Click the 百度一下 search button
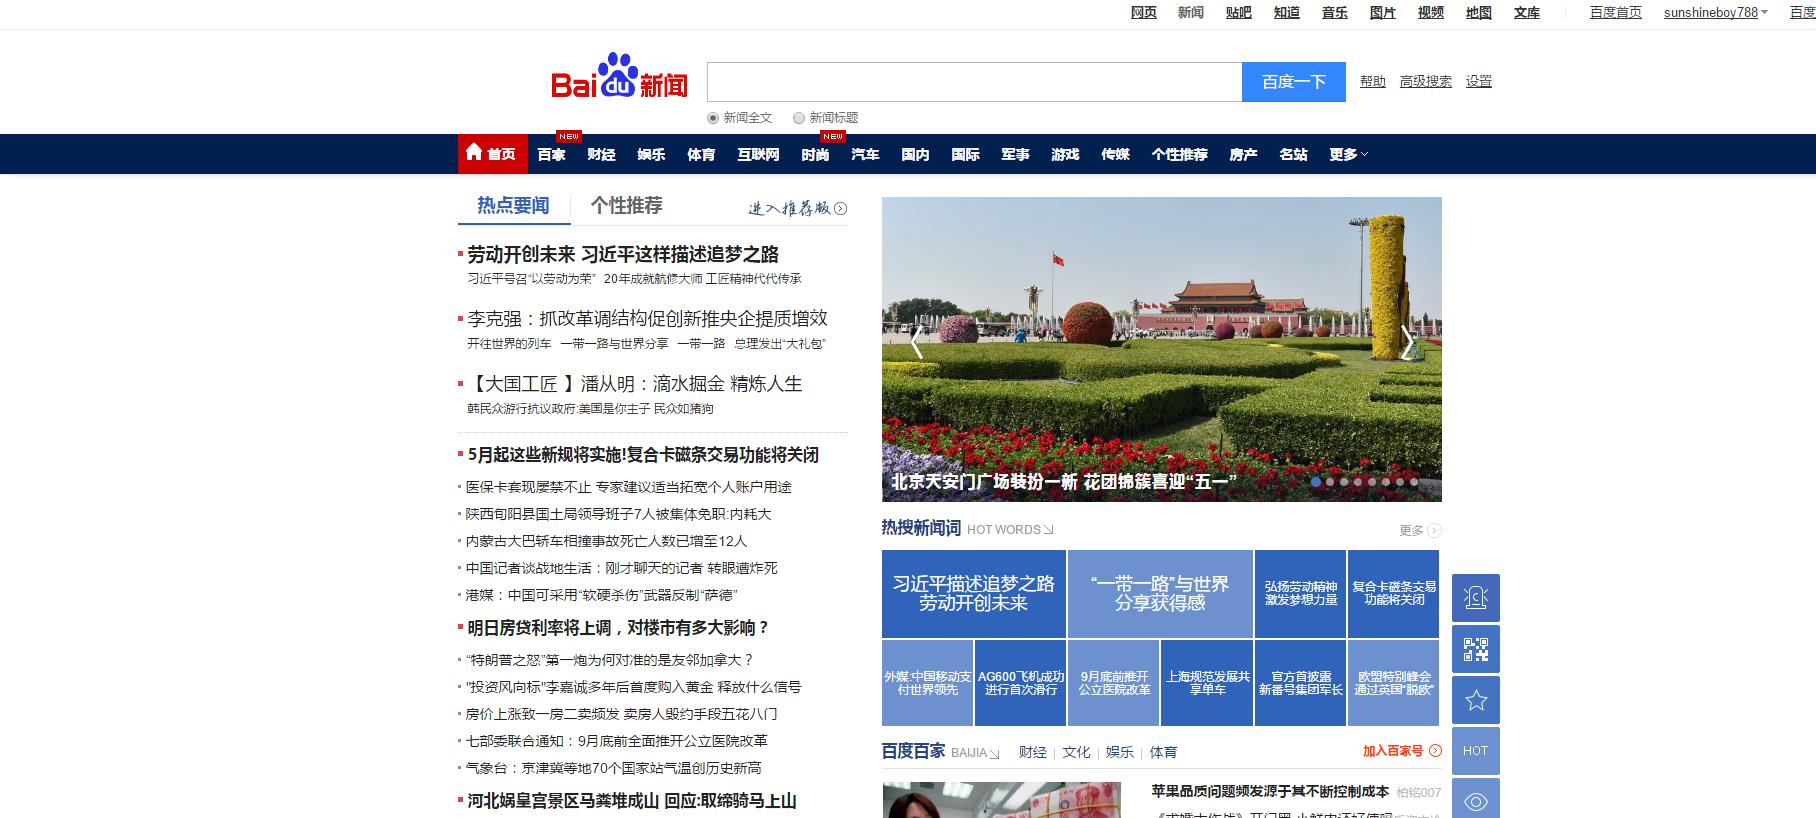The height and width of the screenshot is (818, 1816). (x=1293, y=82)
